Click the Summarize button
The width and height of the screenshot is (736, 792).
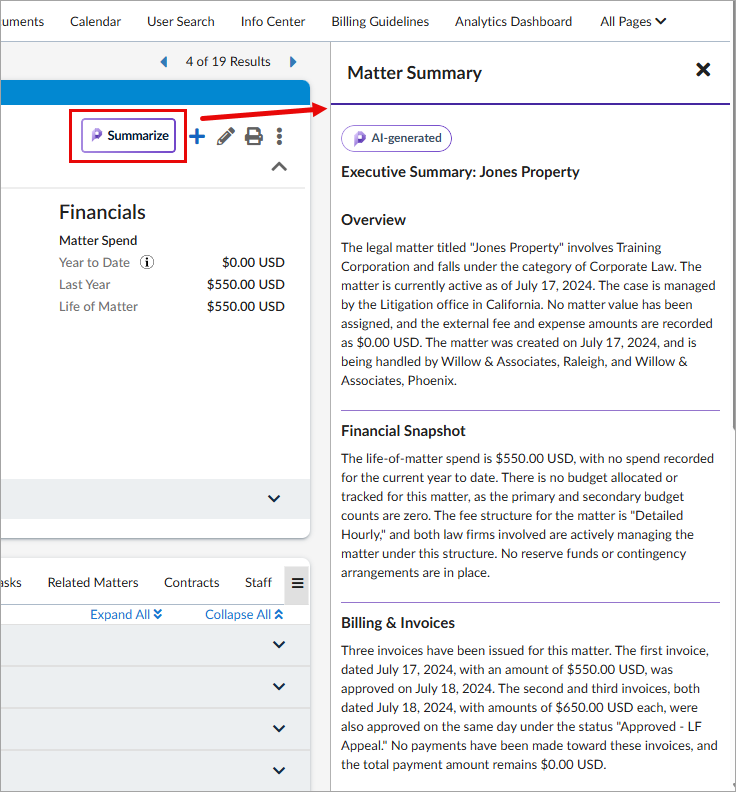pyautogui.click(x=128, y=135)
